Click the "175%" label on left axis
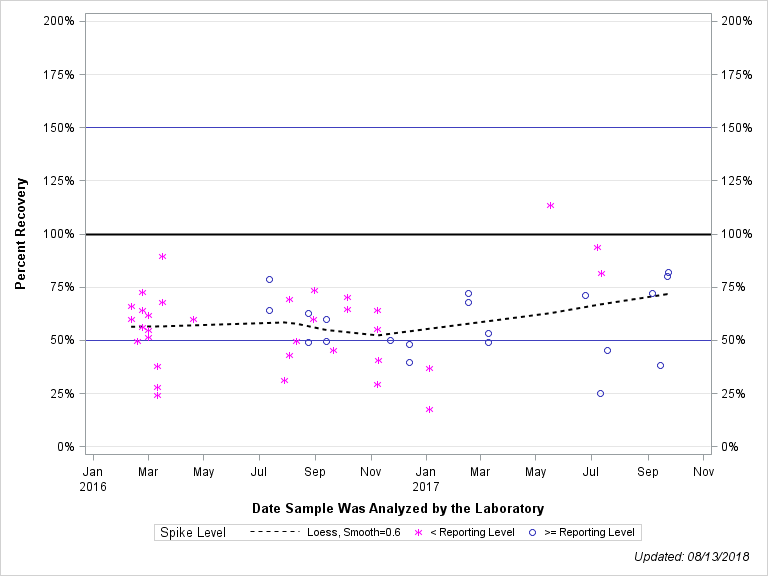768x576 pixels. point(59,74)
